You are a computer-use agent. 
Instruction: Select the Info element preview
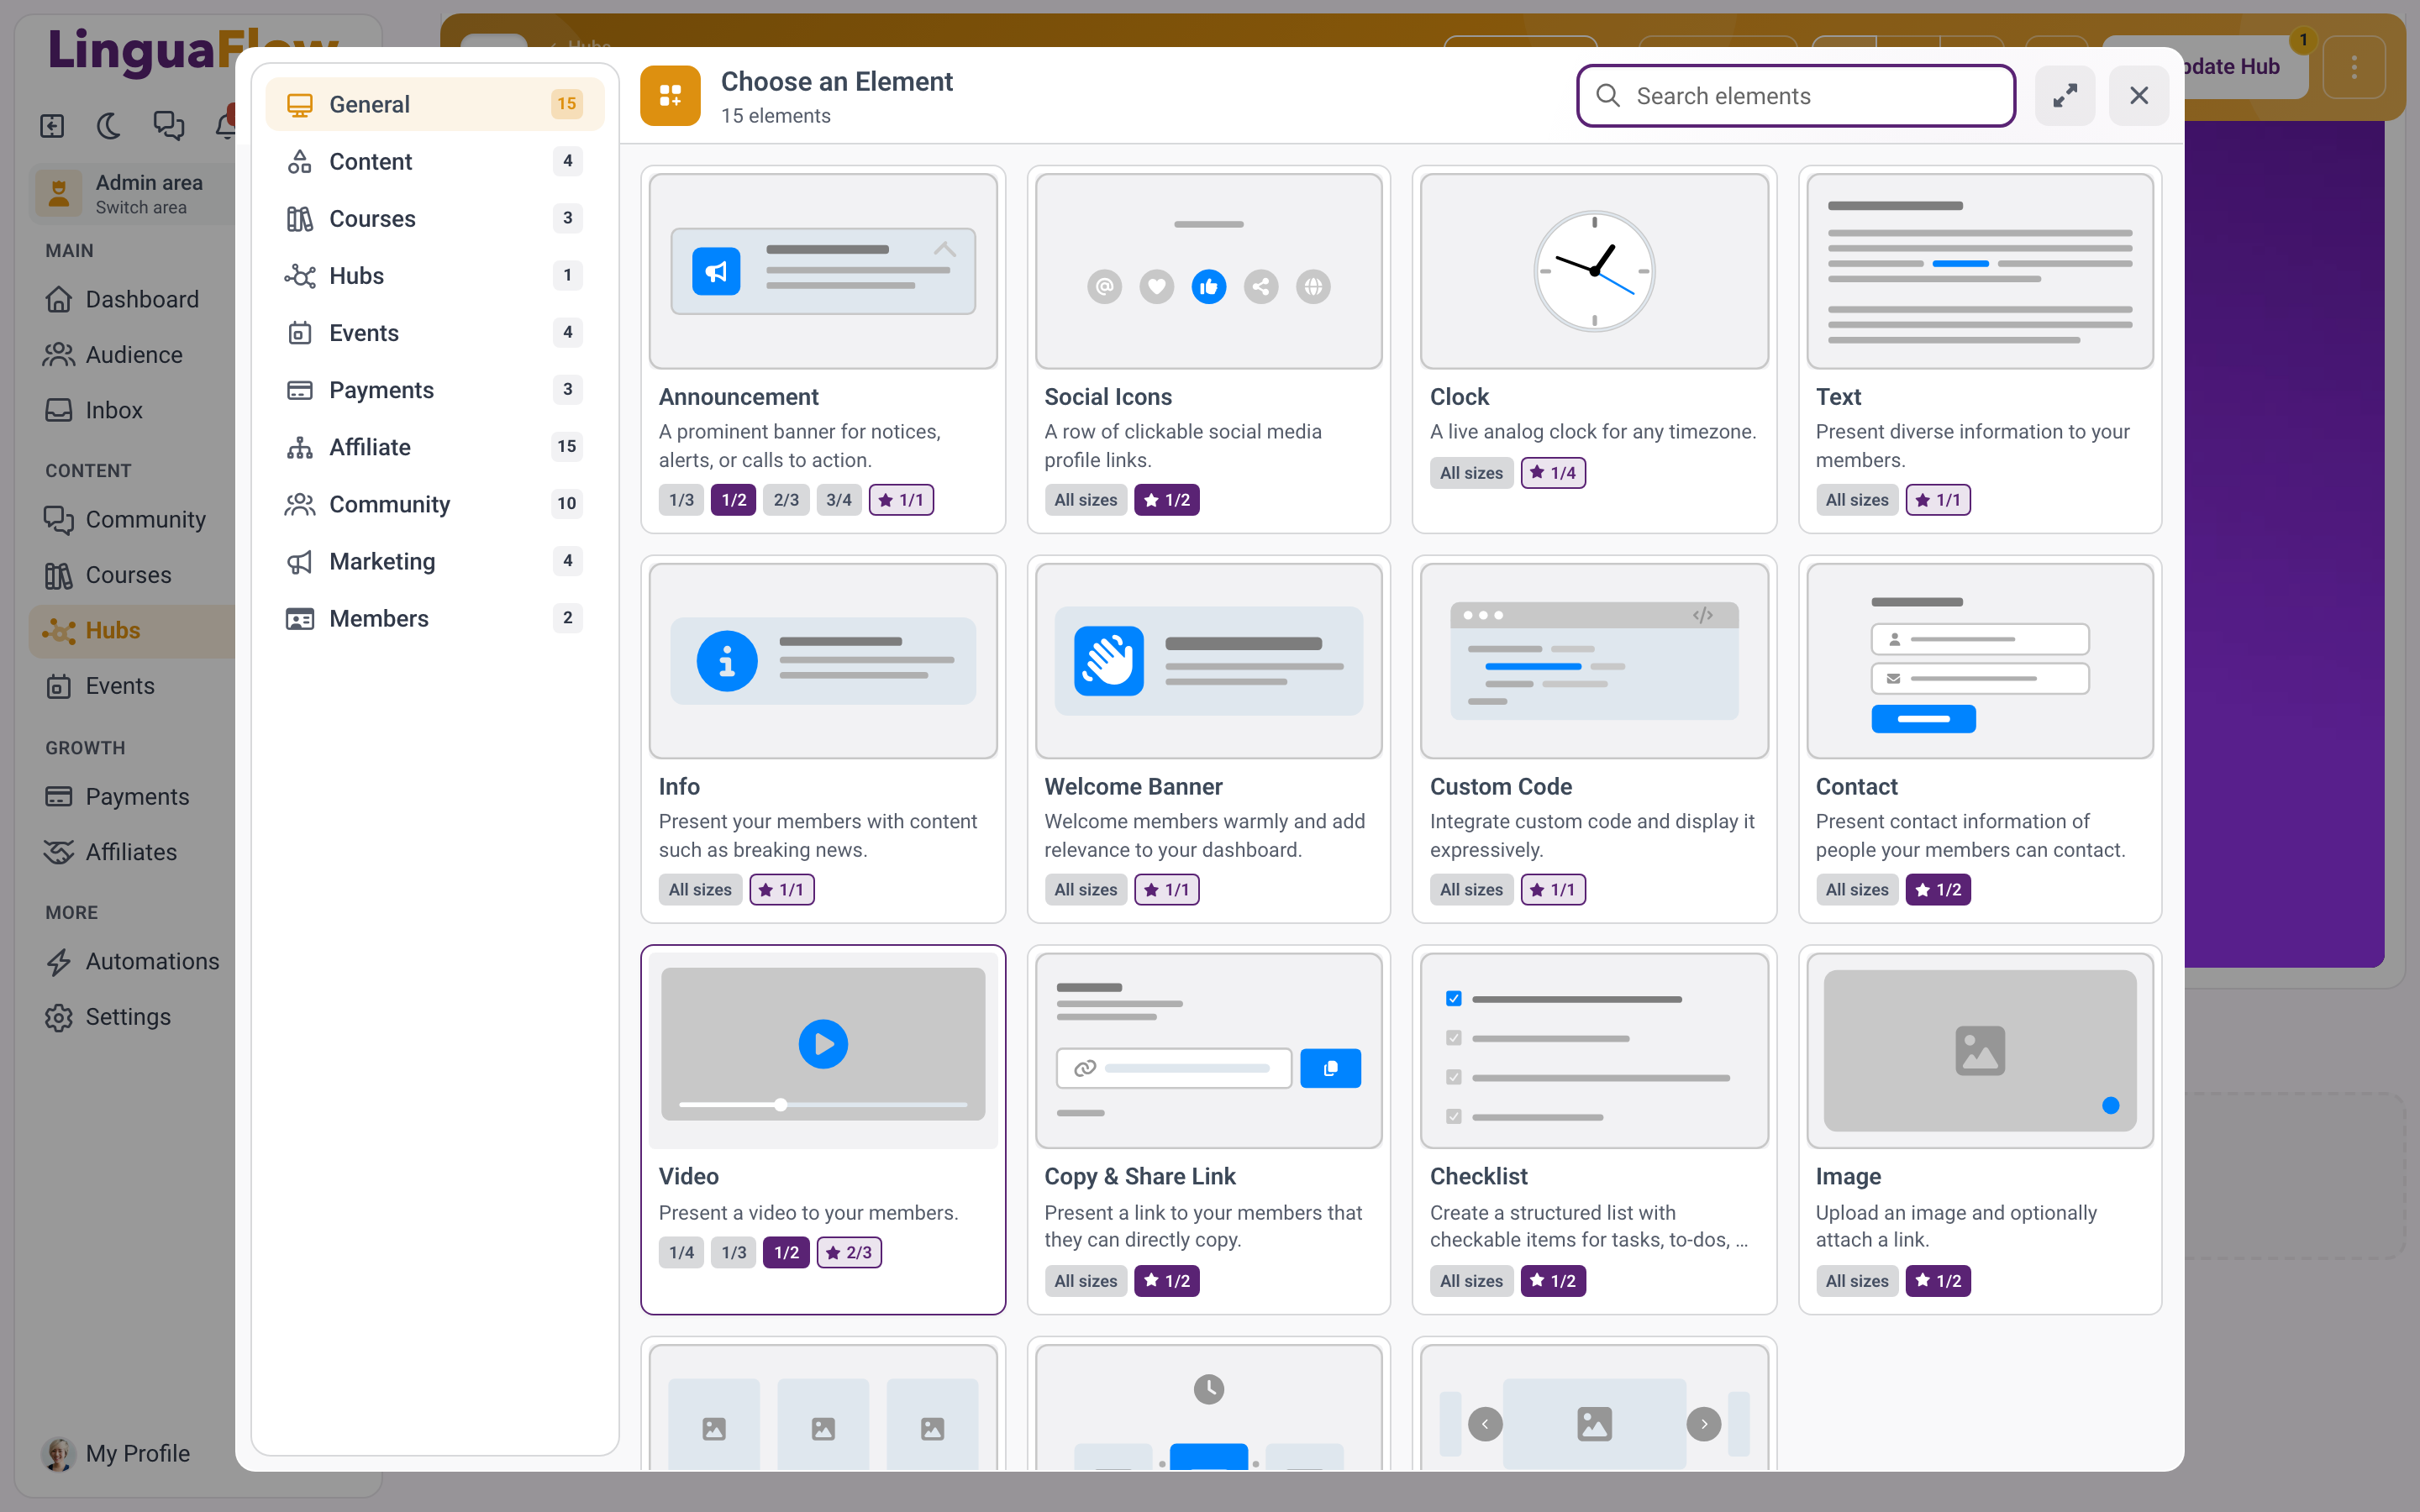pyautogui.click(x=823, y=661)
